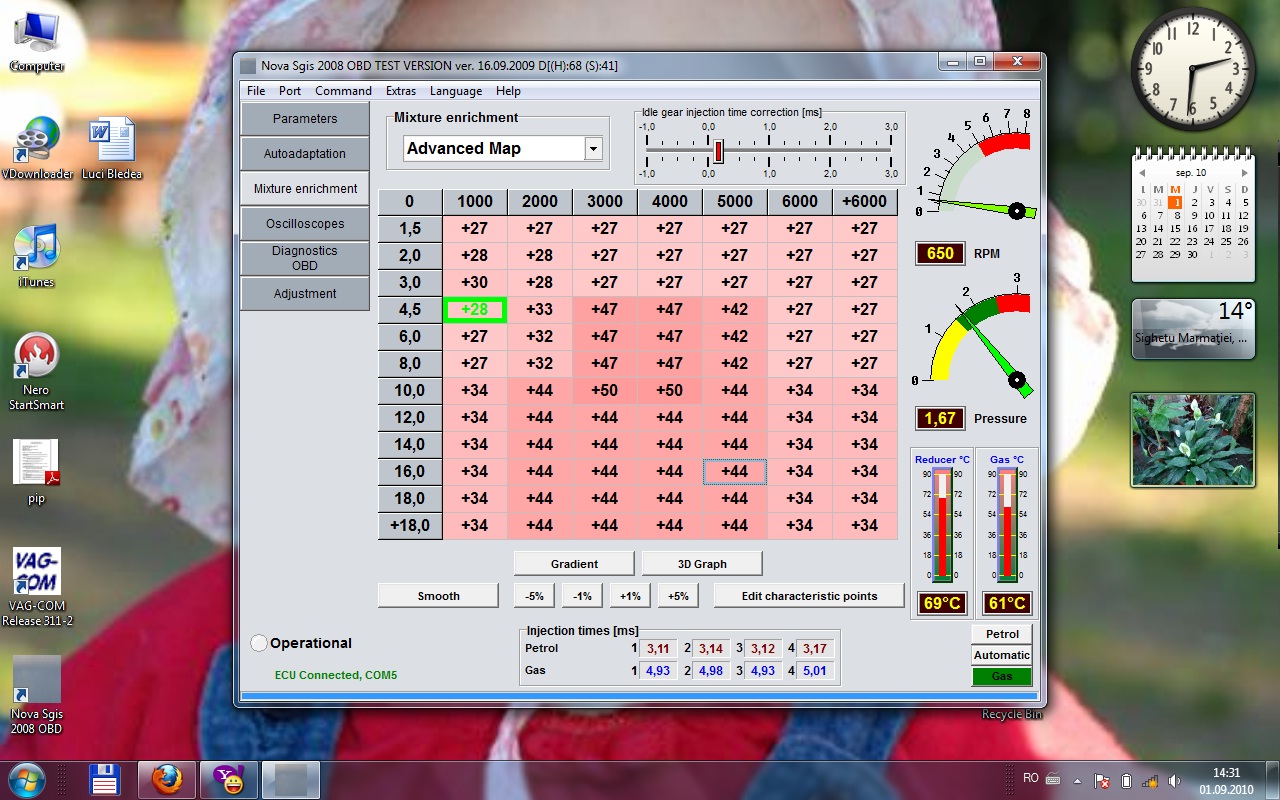Open the Luci Bledea Word document
This screenshot has height=800, width=1280.
point(111,140)
